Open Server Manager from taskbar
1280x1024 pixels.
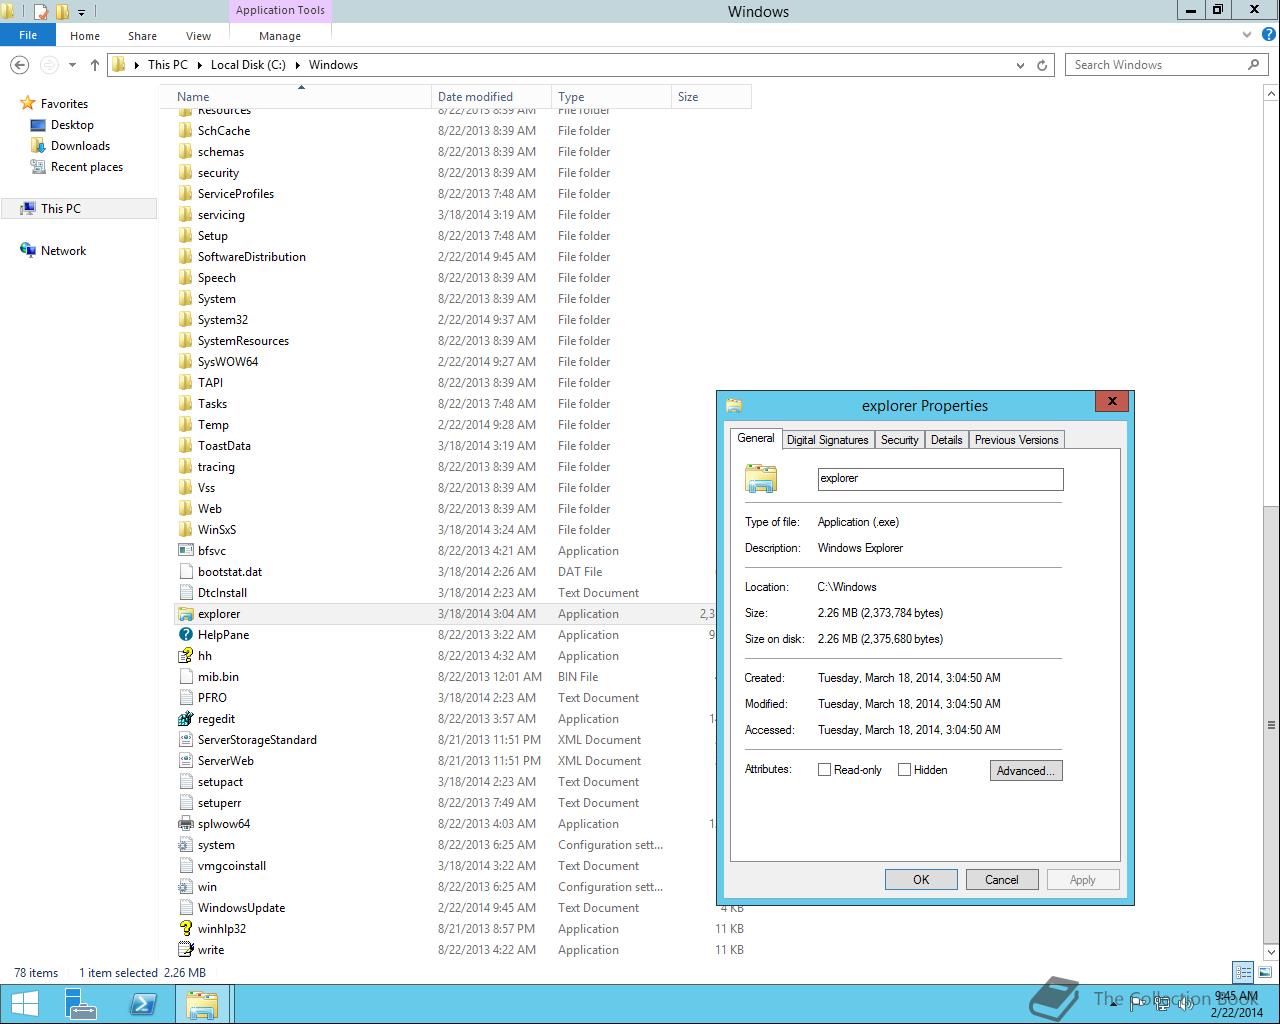[x=81, y=1003]
